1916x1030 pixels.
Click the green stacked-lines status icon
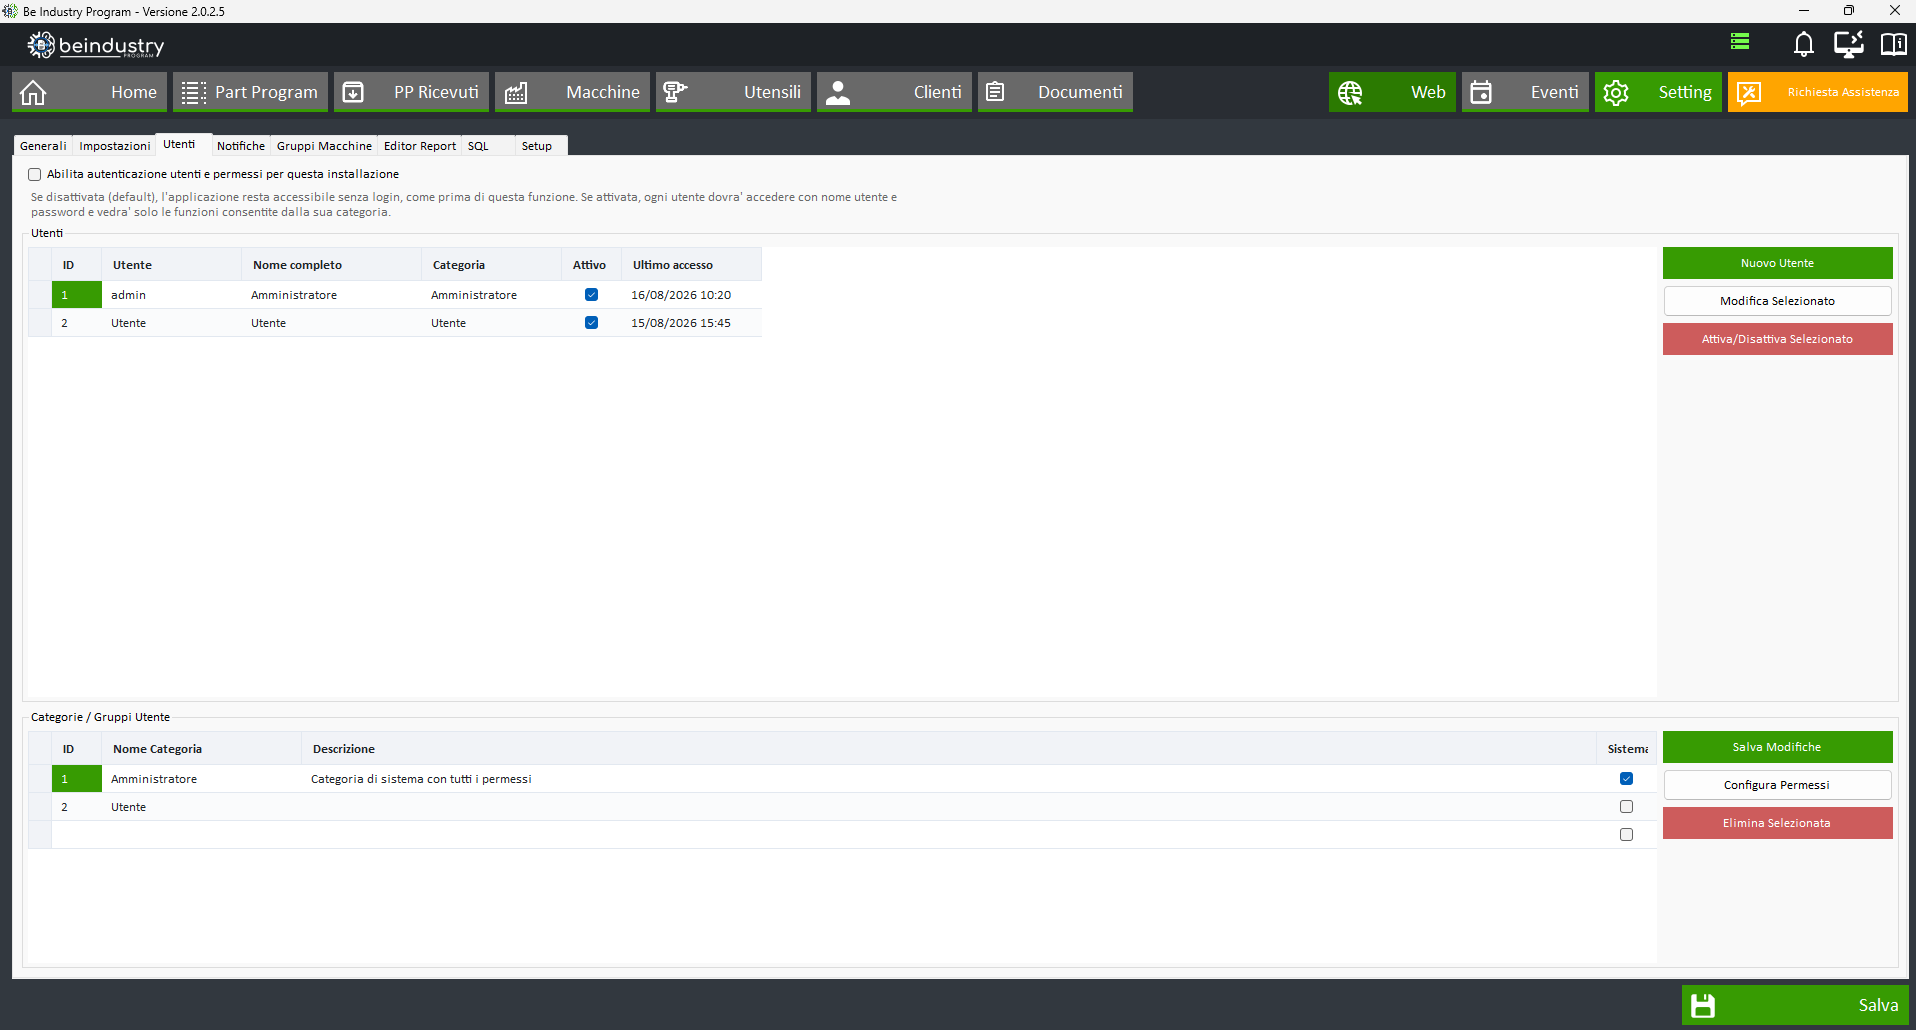click(x=1740, y=41)
